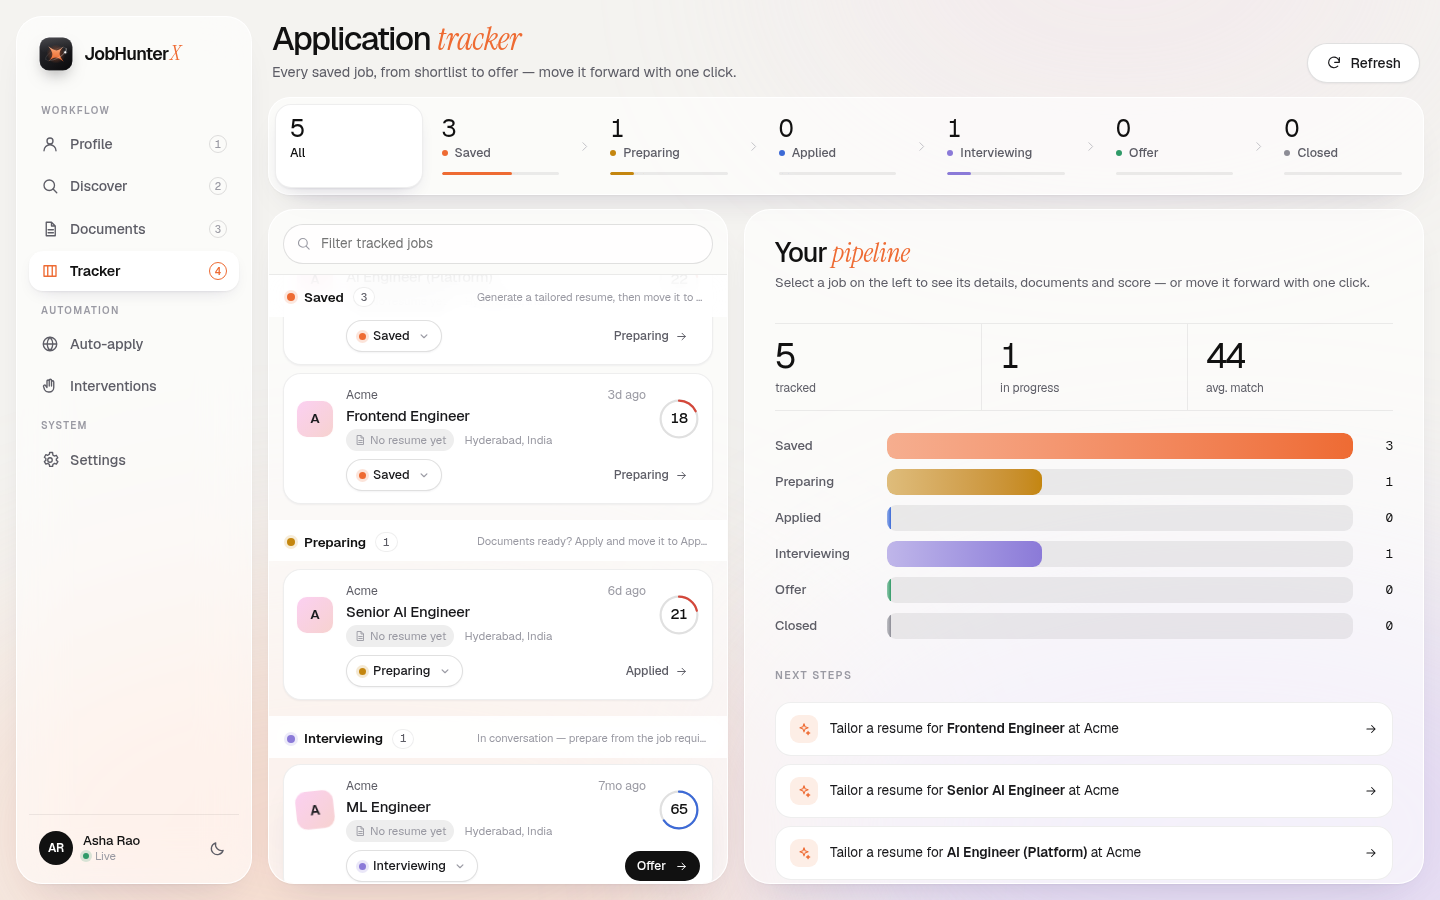This screenshot has width=1440, height=900.
Task: Tailor a resume for Frontend Engineer
Action: point(1084,729)
